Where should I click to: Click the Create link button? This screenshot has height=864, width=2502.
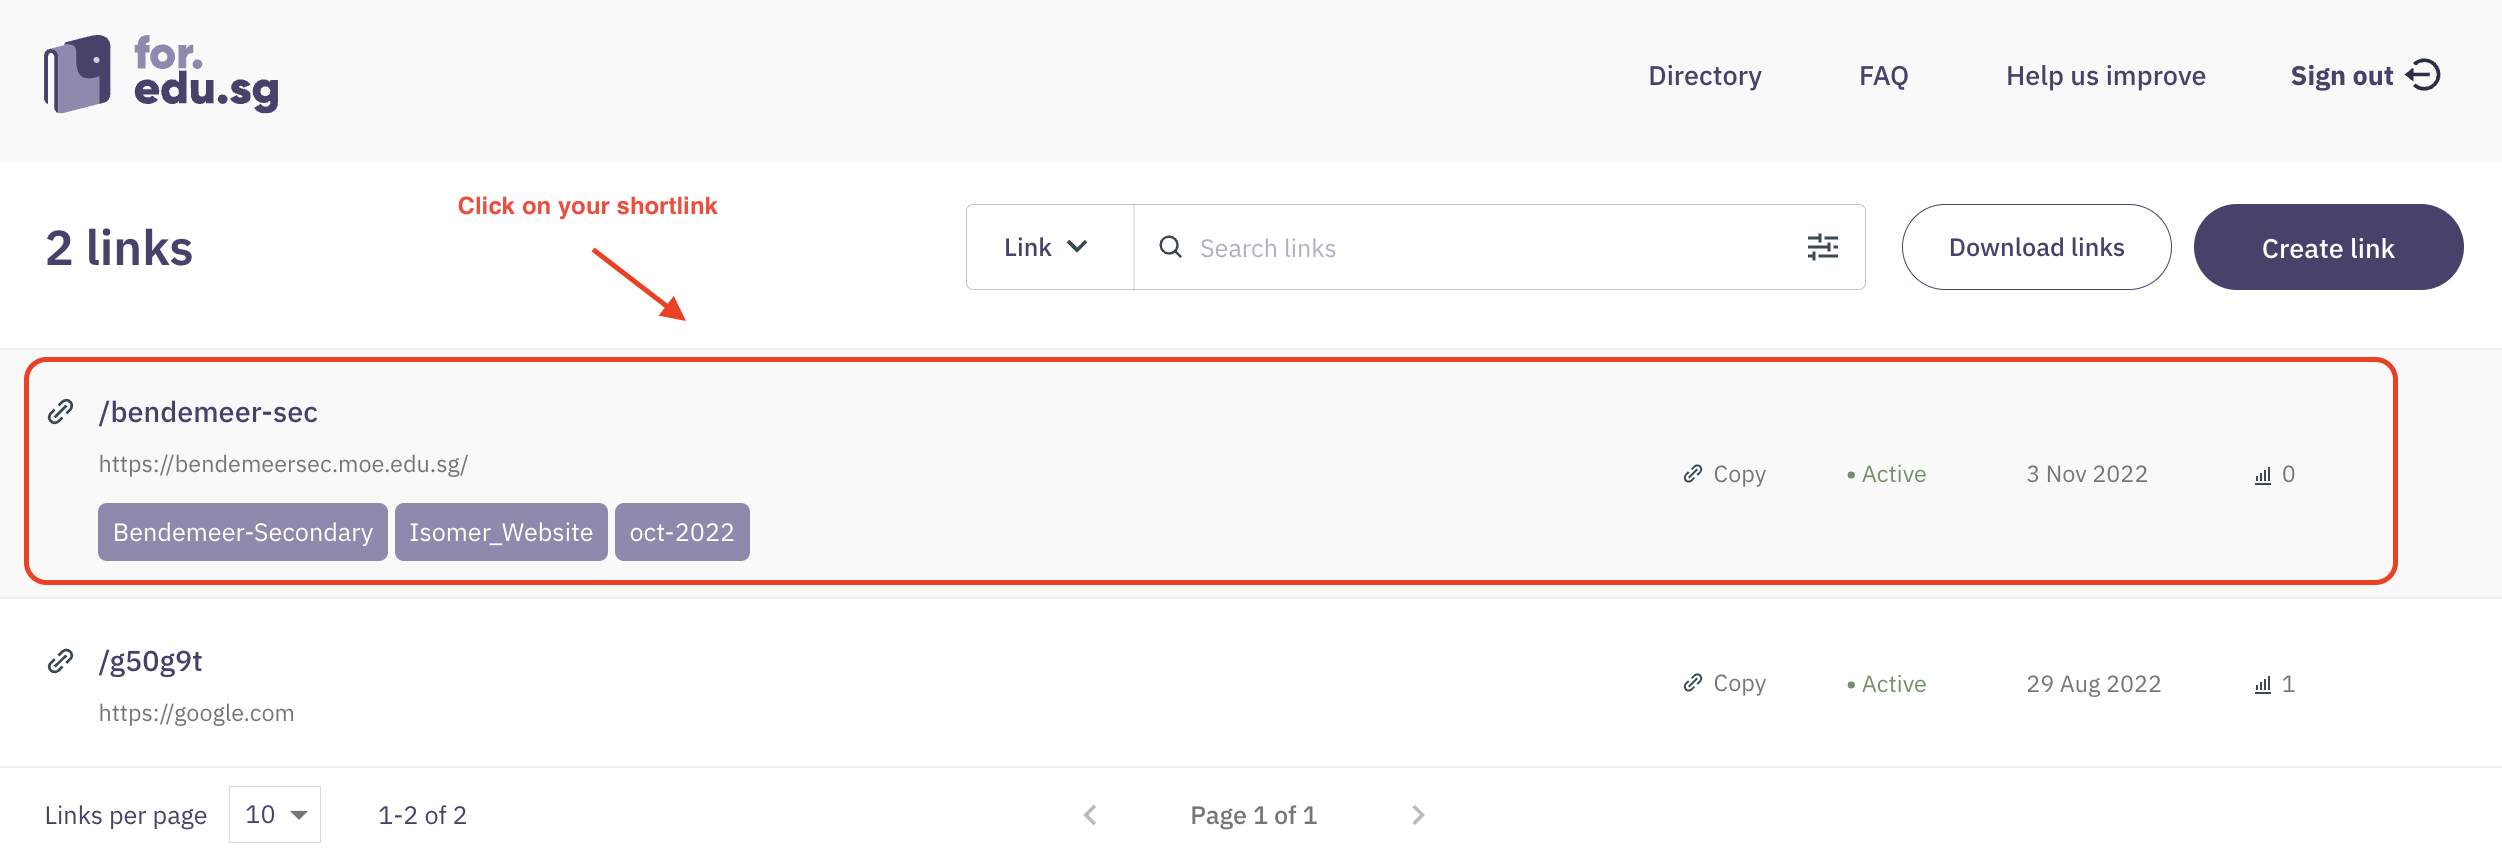[x=2328, y=248]
